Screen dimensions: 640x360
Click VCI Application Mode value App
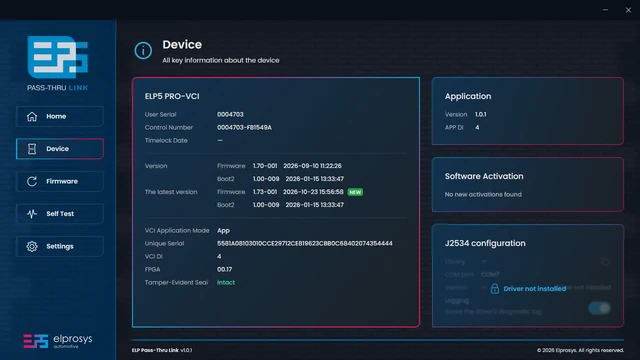(223, 231)
